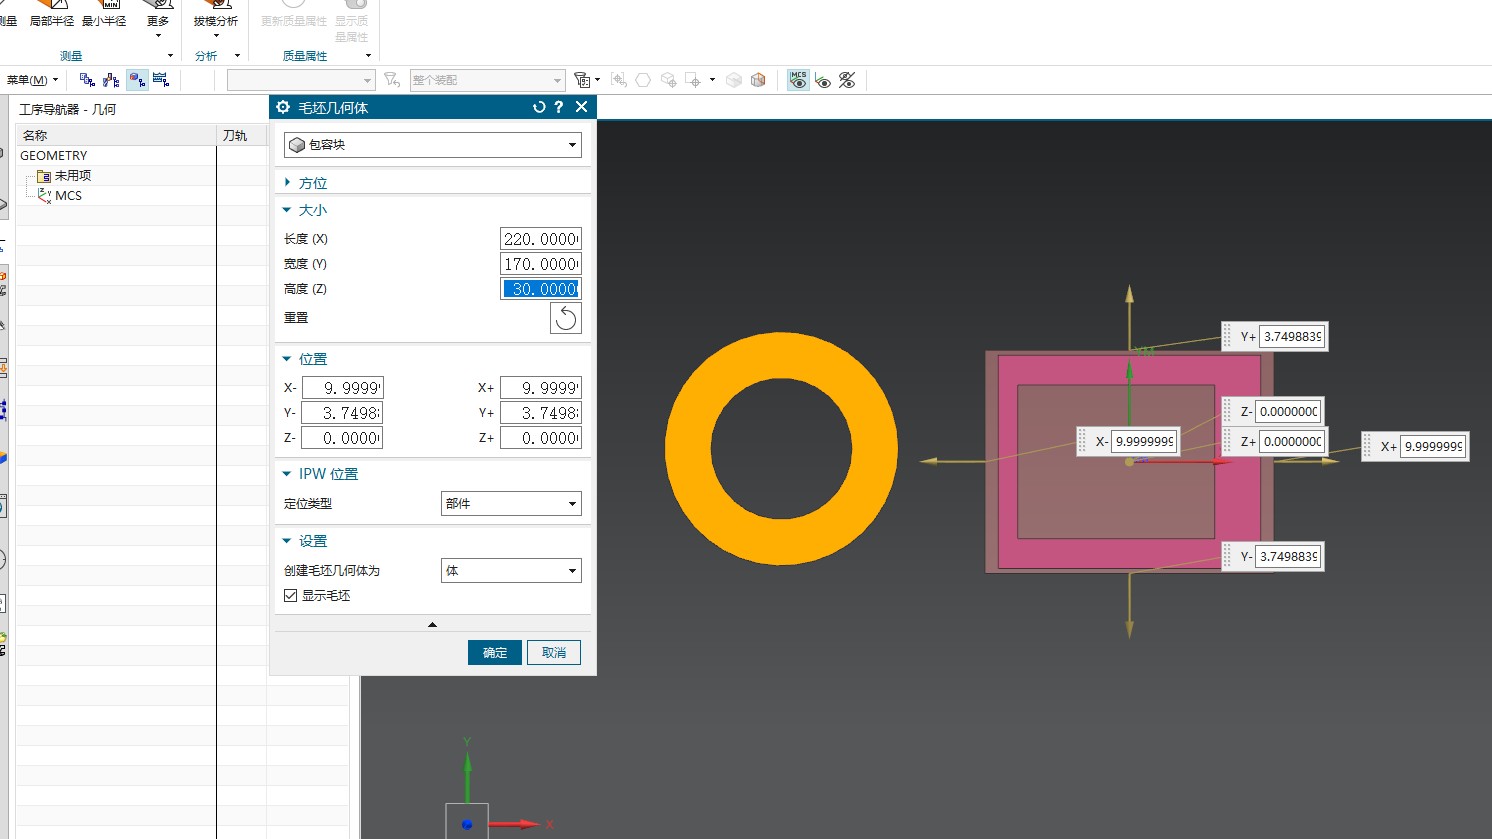Open the 最小半径 measurement tool

pyautogui.click(x=104, y=14)
